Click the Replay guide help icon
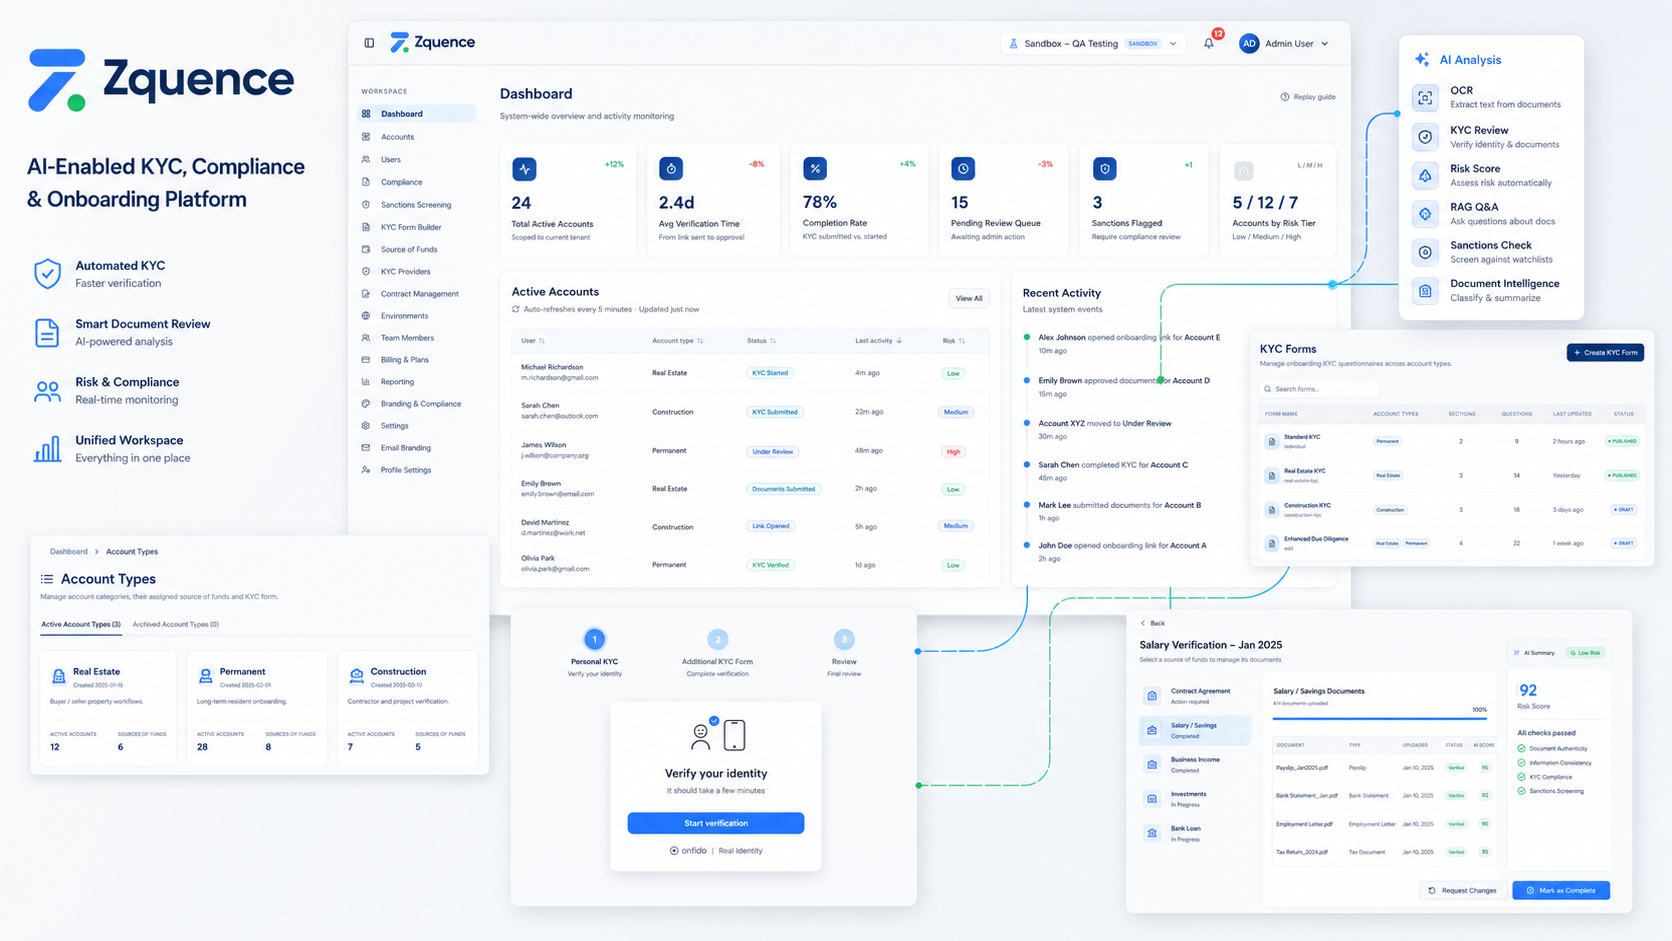1672x941 pixels. [1285, 97]
